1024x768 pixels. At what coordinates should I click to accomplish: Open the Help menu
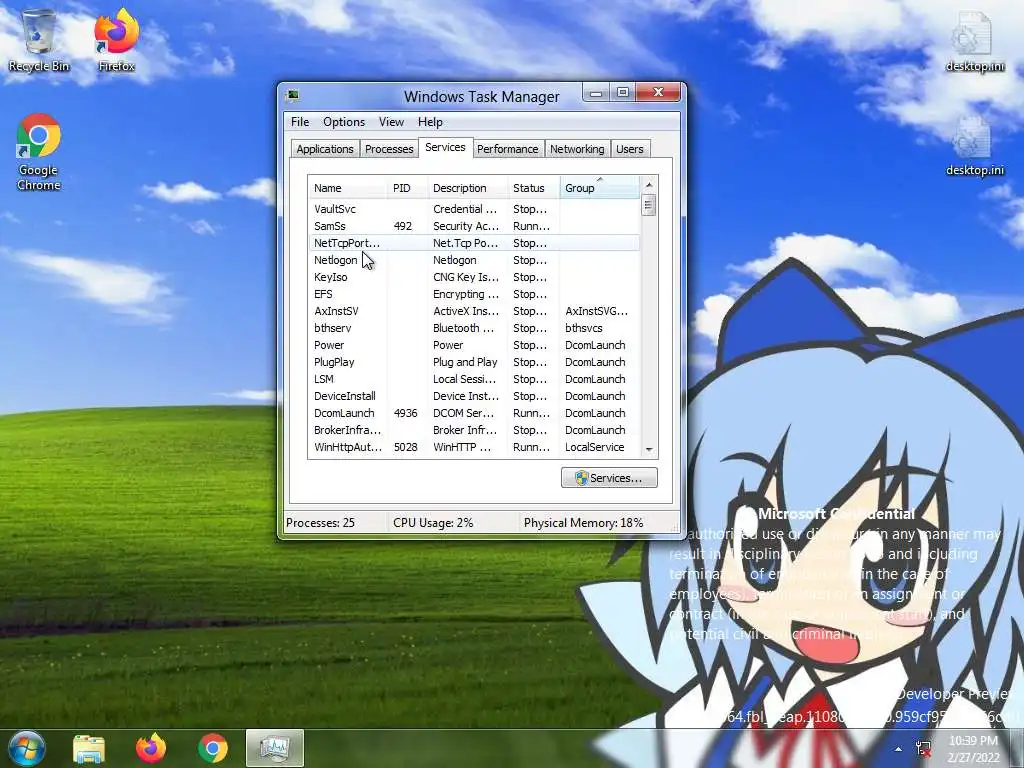(x=430, y=122)
